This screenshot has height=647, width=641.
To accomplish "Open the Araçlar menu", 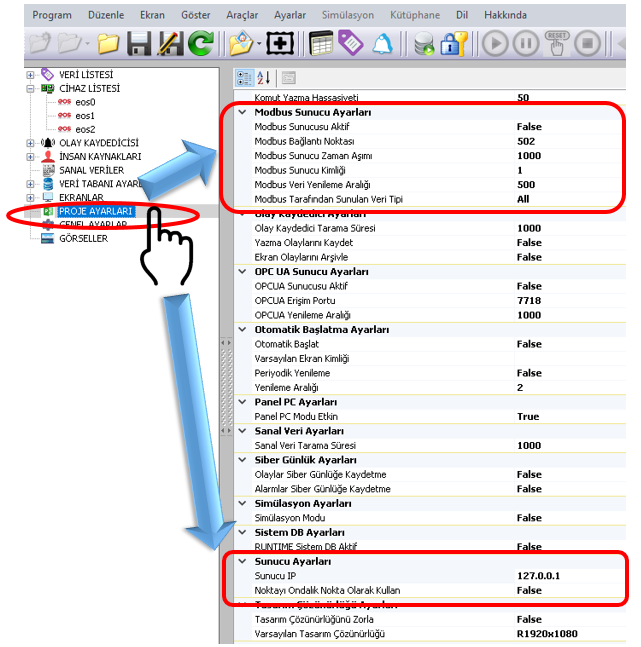I will tap(242, 15).
